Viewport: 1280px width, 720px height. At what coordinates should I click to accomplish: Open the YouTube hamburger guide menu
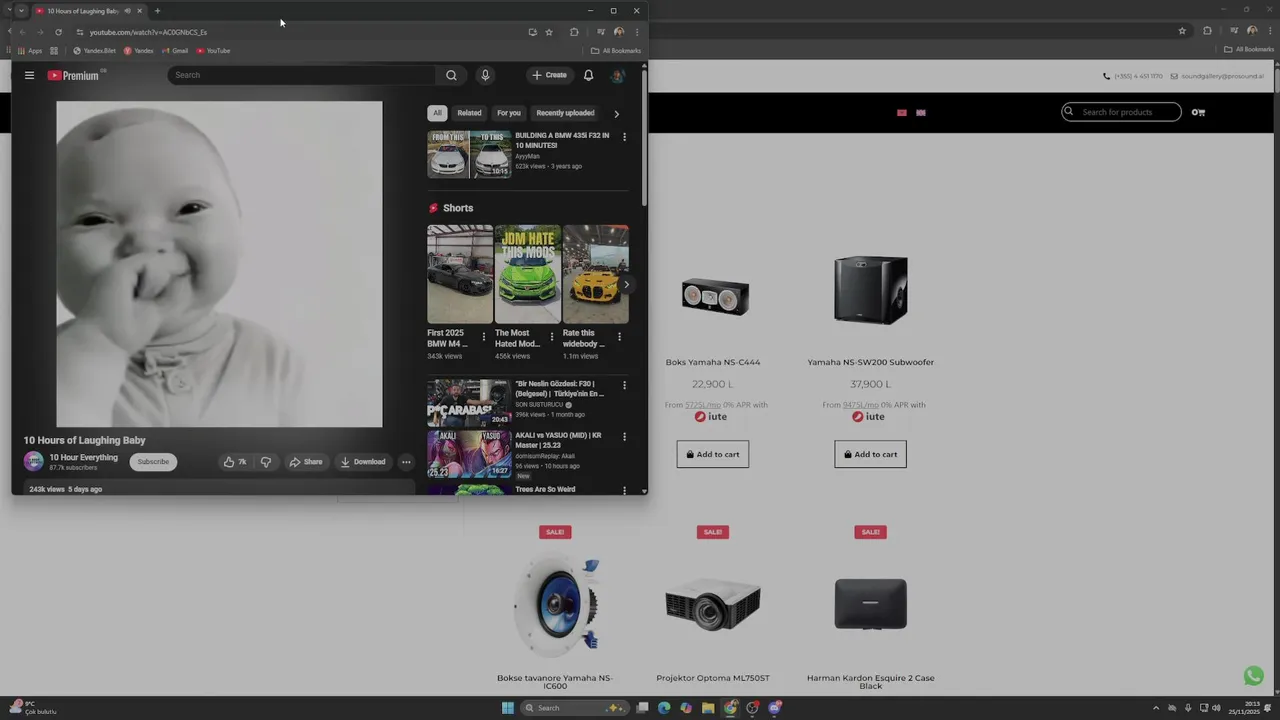pyautogui.click(x=29, y=75)
